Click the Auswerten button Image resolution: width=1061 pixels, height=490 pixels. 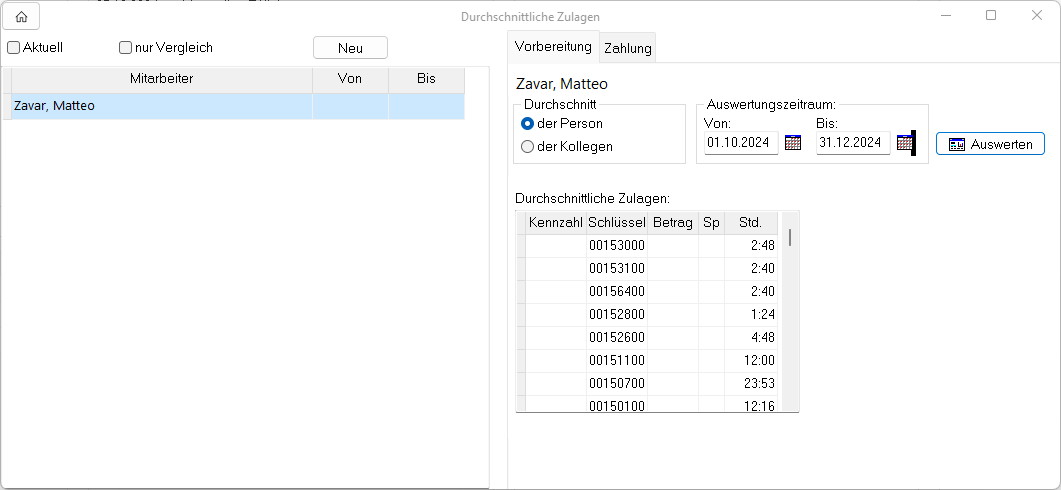(990, 144)
